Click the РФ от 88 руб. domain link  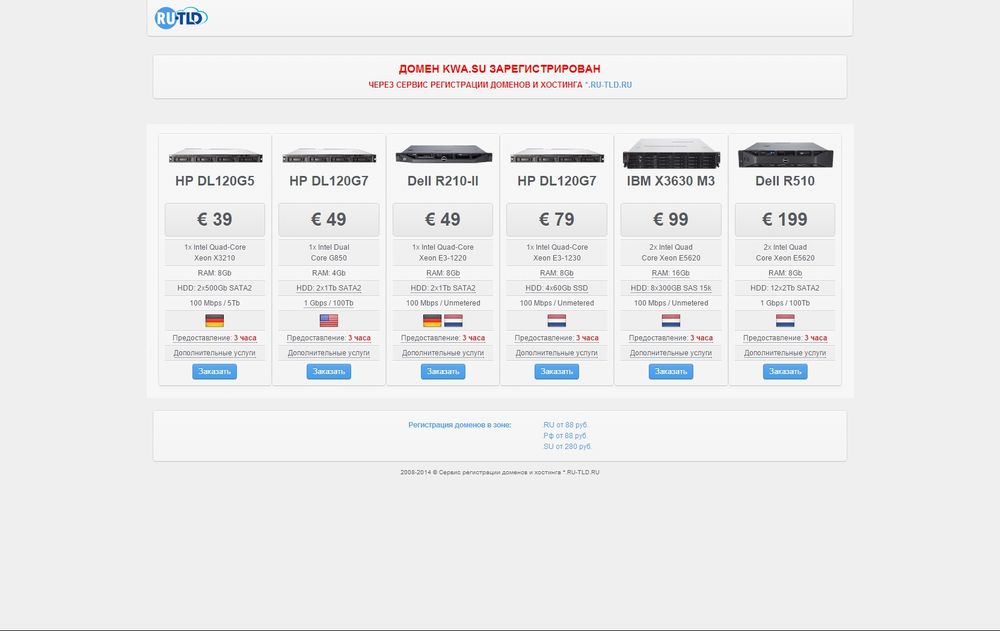(566, 436)
